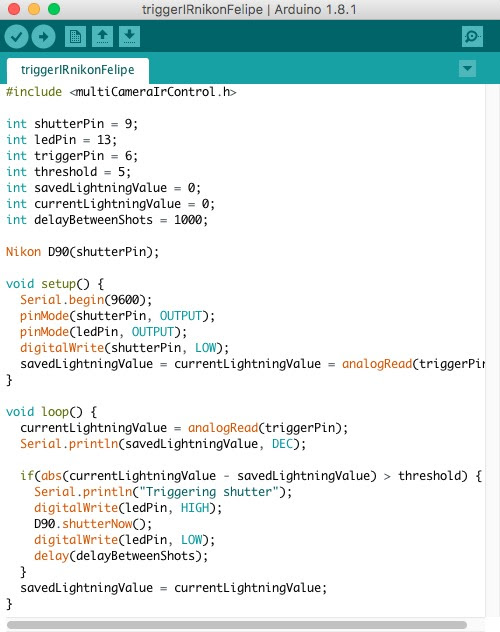Create a new sketch with New icon
Image resolution: width=500 pixels, height=632 pixels.
pos(75,37)
